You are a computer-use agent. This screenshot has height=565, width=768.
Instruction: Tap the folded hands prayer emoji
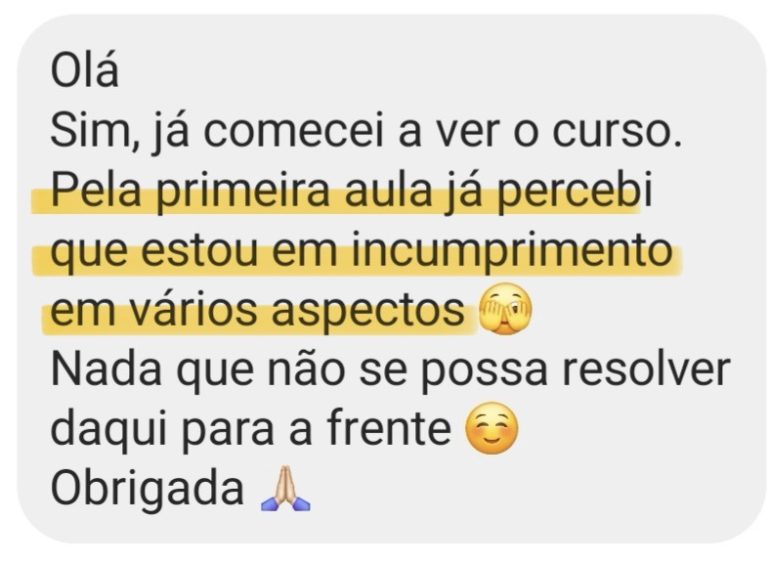pos(285,489)
